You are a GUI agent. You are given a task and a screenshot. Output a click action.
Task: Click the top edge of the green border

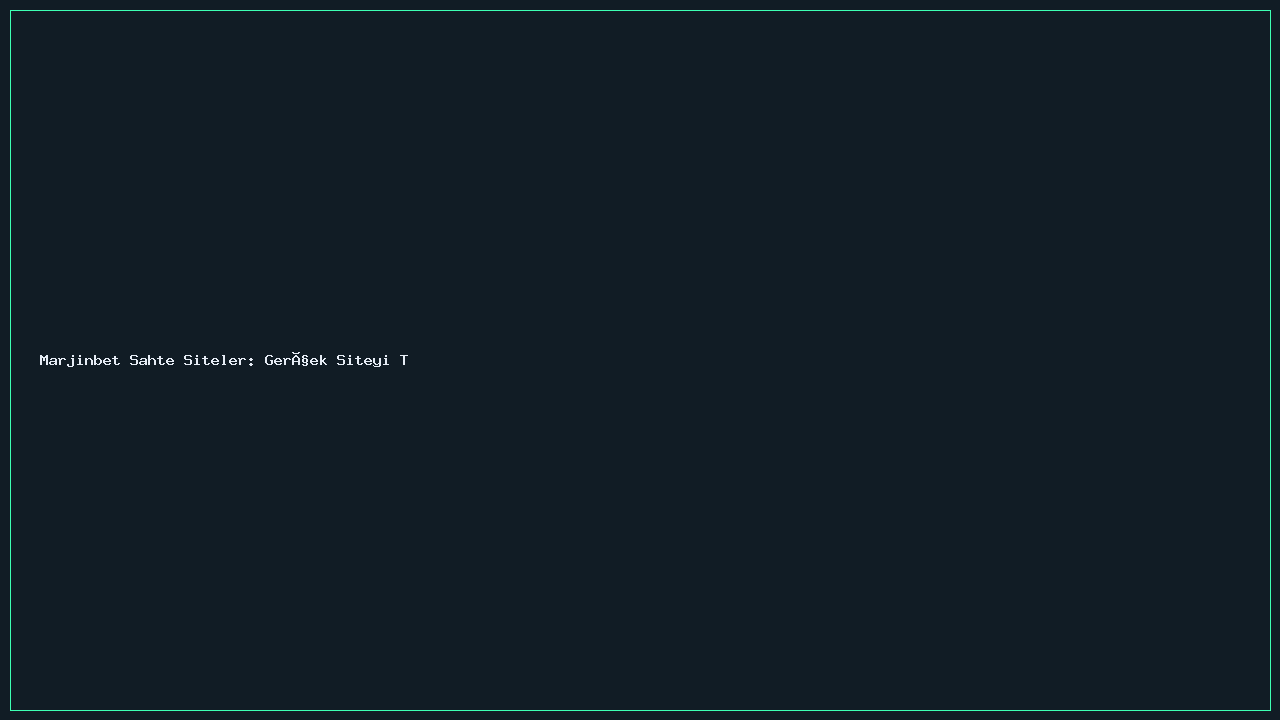(640, 11)
